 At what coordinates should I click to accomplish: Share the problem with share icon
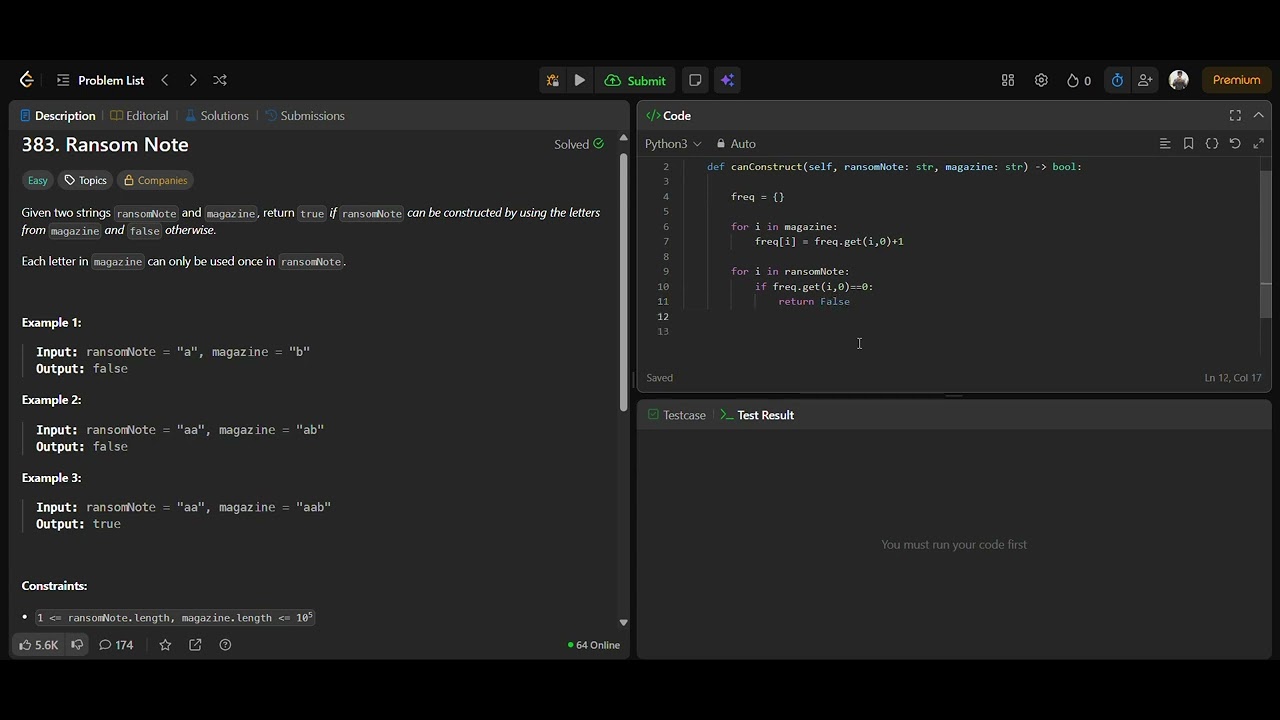[195, 645]
